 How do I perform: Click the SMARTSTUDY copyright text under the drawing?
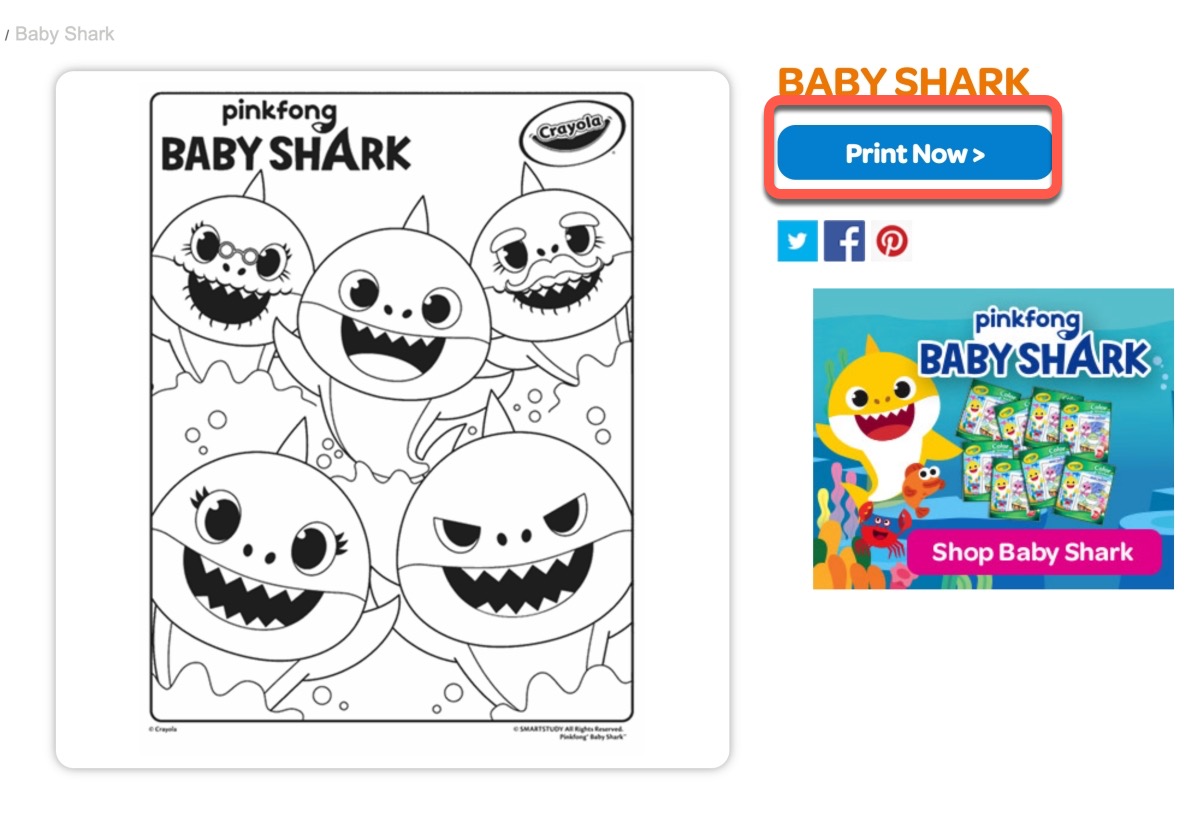(x=569, y=733)
